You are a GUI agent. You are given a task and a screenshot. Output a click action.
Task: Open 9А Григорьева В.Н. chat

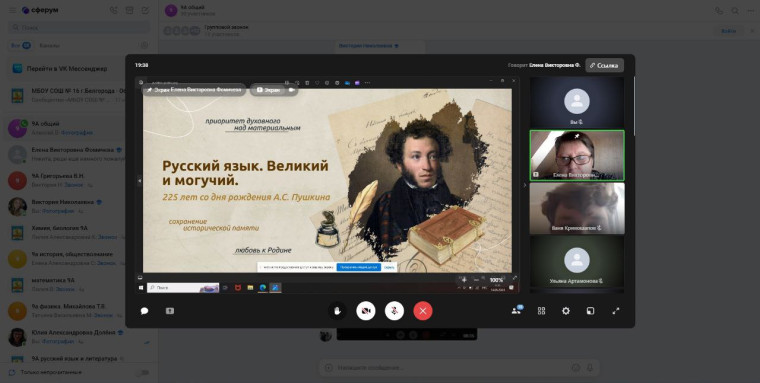[x=79, y=180]
